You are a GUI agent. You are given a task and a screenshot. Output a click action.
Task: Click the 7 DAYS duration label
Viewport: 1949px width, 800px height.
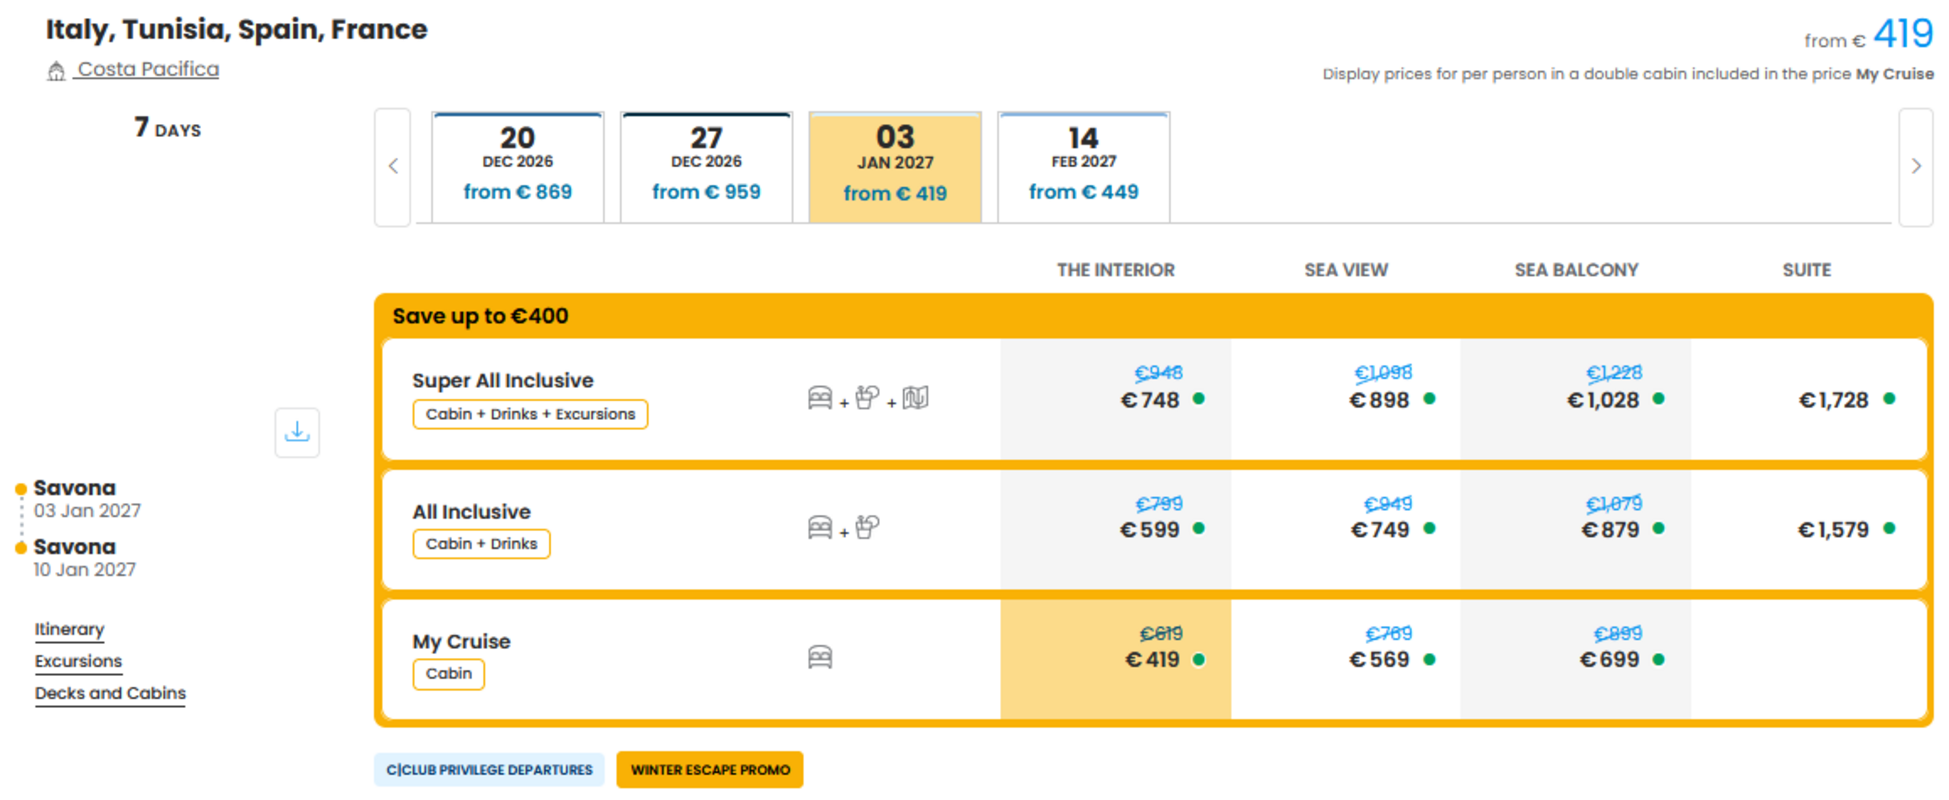click(x=168, y=128)
